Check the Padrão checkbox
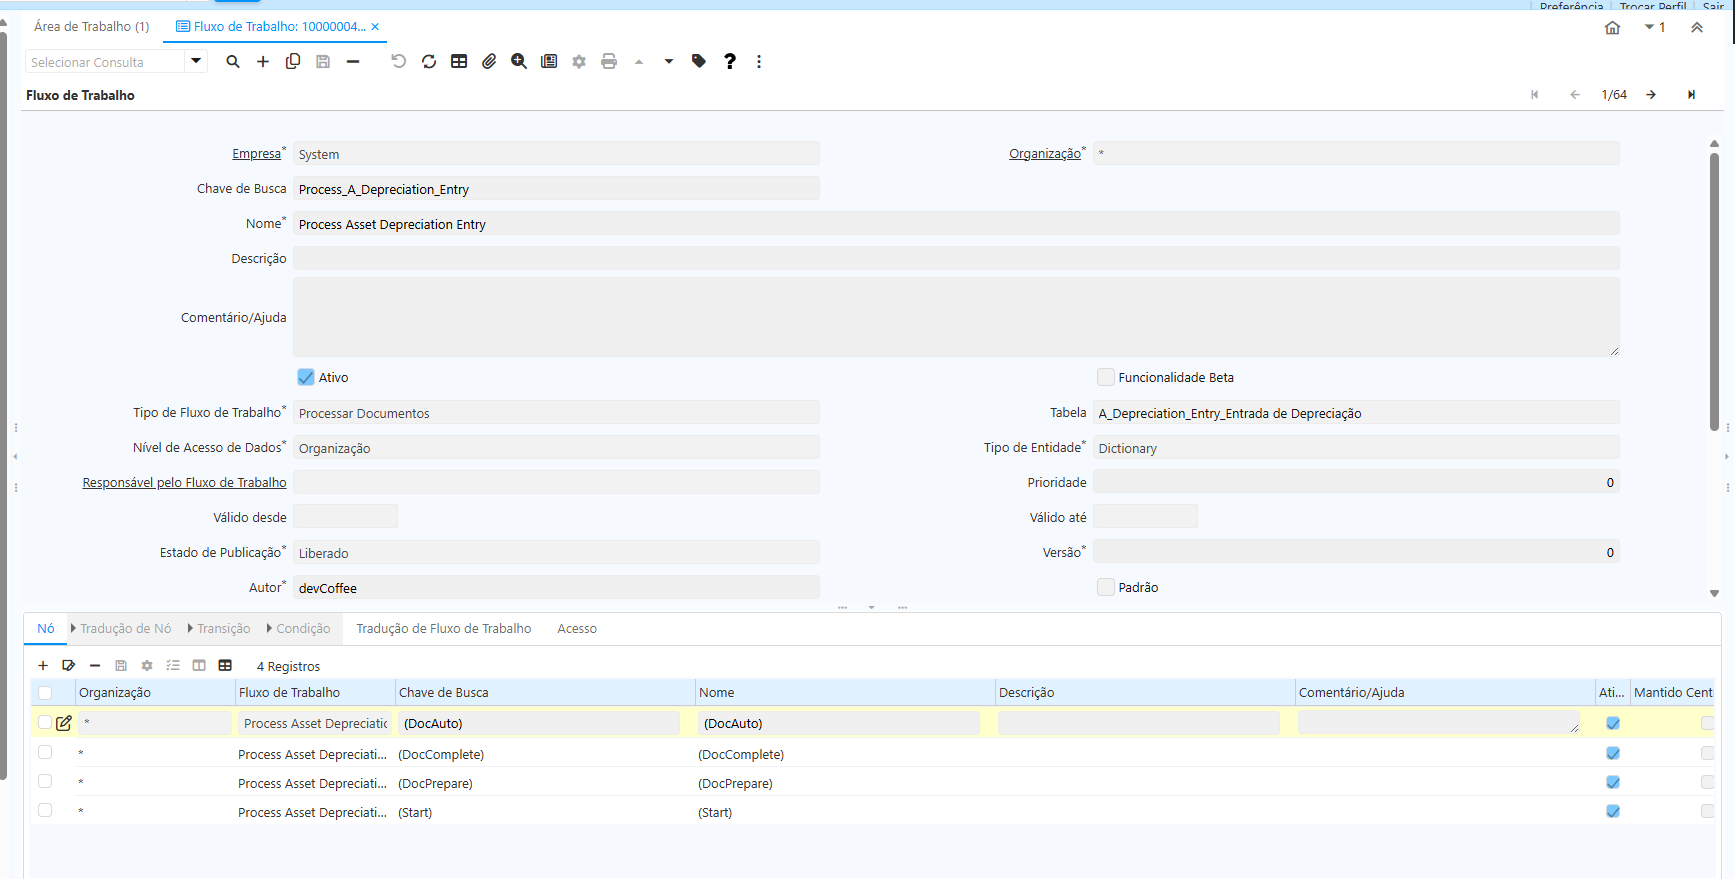 pyautogui.click(x=1106, y=587)
